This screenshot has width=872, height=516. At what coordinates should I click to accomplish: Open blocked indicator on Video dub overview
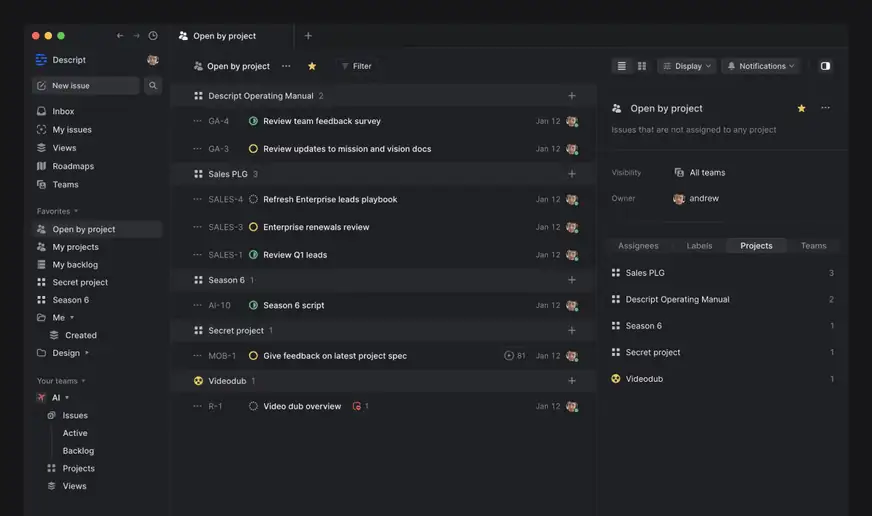pyautogui.click(x=360, y=406)
